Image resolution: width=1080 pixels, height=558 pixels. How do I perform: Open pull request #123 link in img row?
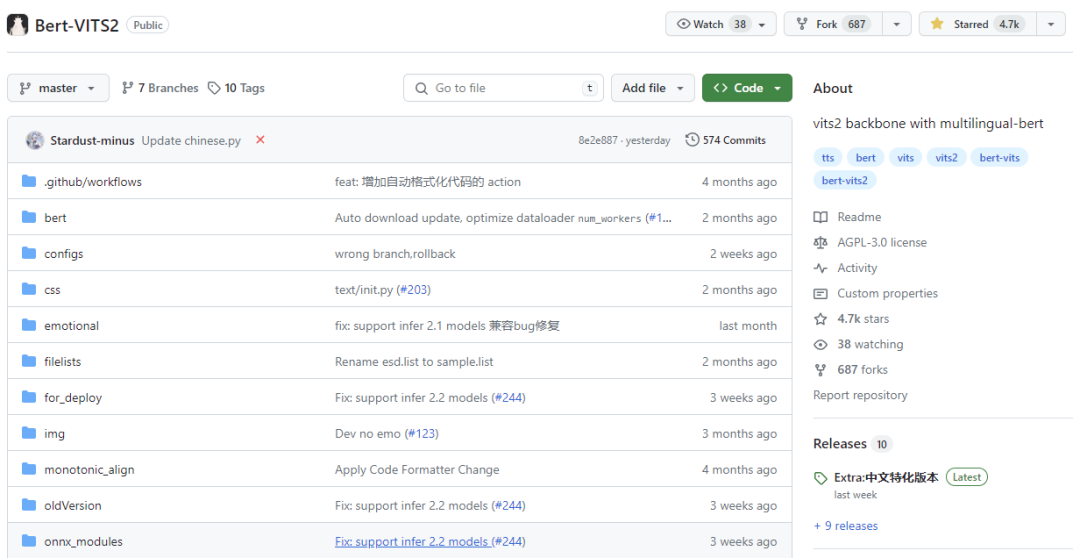422,434
